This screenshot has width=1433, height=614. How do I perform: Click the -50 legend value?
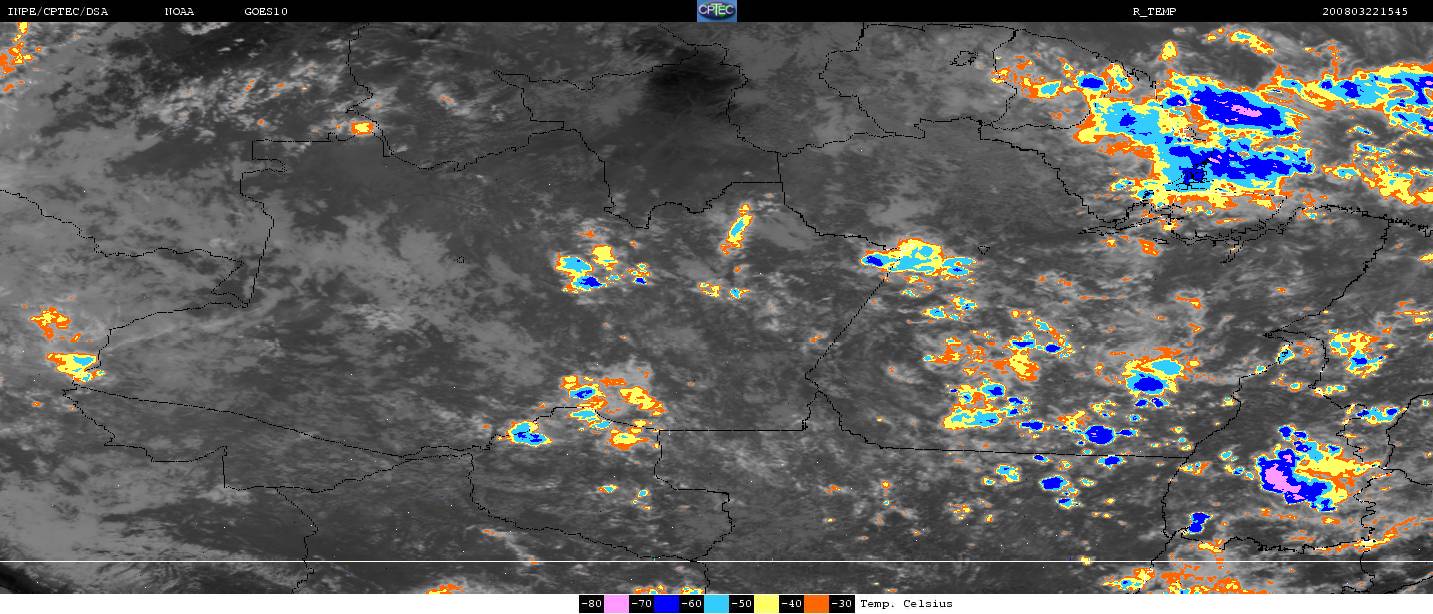[x=741, y=604]
